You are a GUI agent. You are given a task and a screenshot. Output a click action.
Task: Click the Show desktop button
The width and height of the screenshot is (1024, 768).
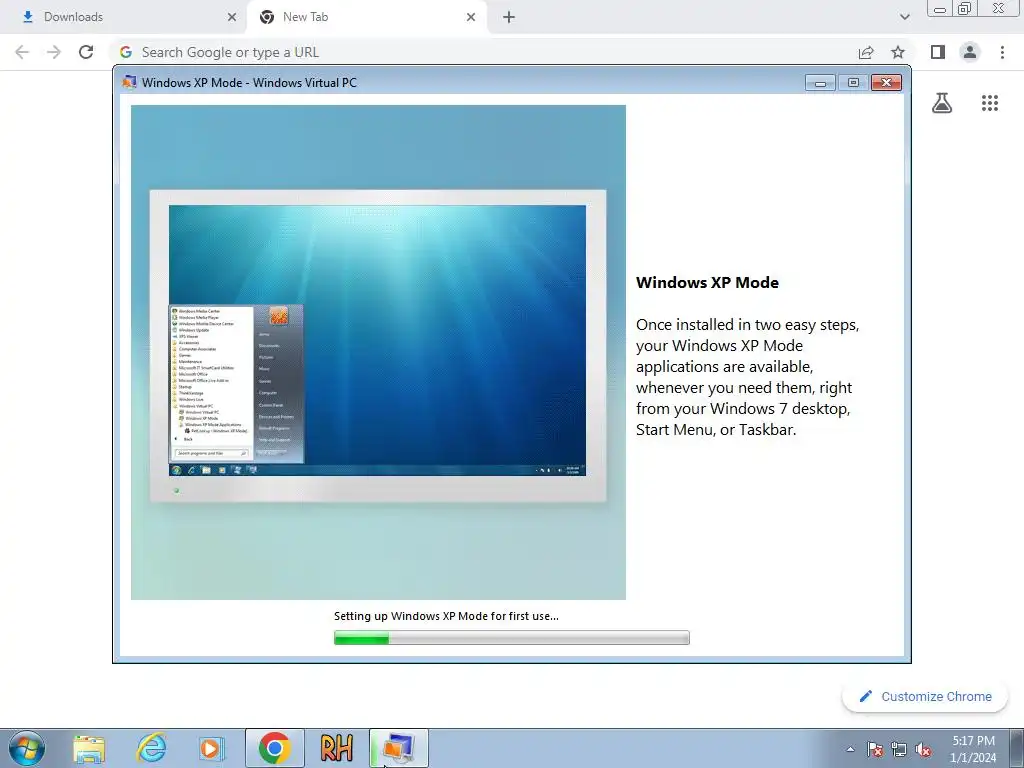click(1017, 748)
